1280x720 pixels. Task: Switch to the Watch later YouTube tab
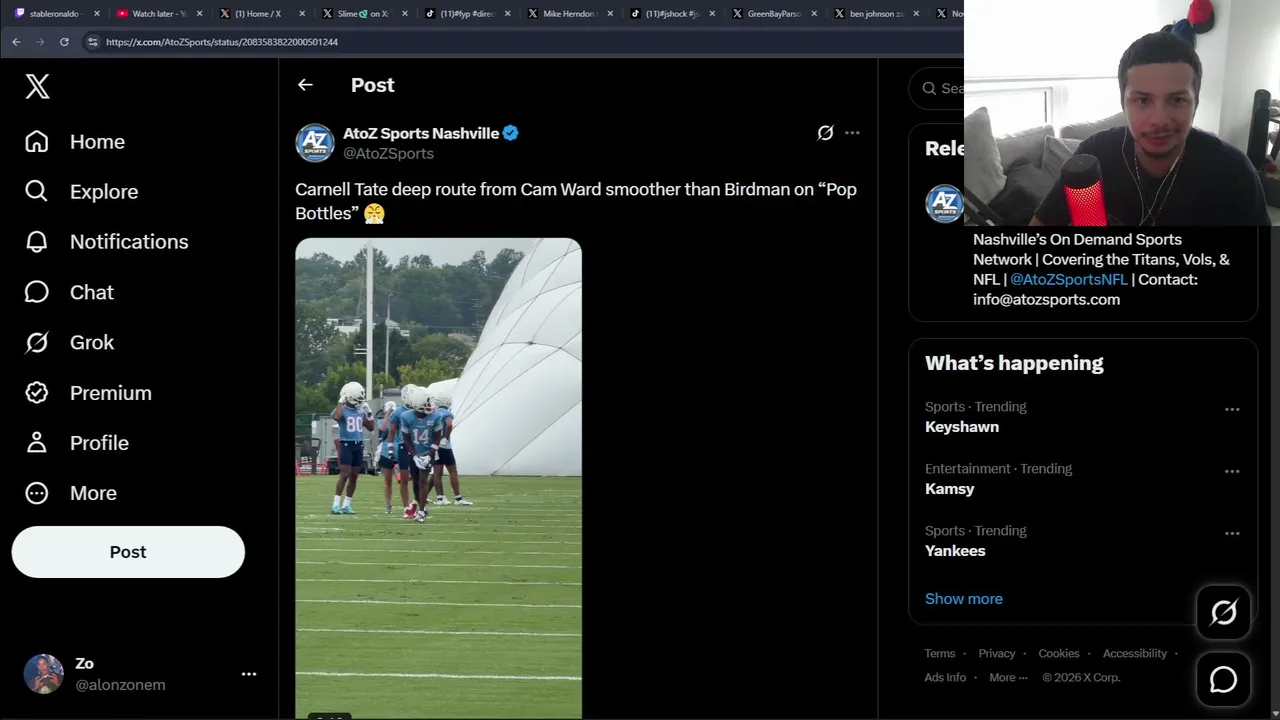coord(158,14)
